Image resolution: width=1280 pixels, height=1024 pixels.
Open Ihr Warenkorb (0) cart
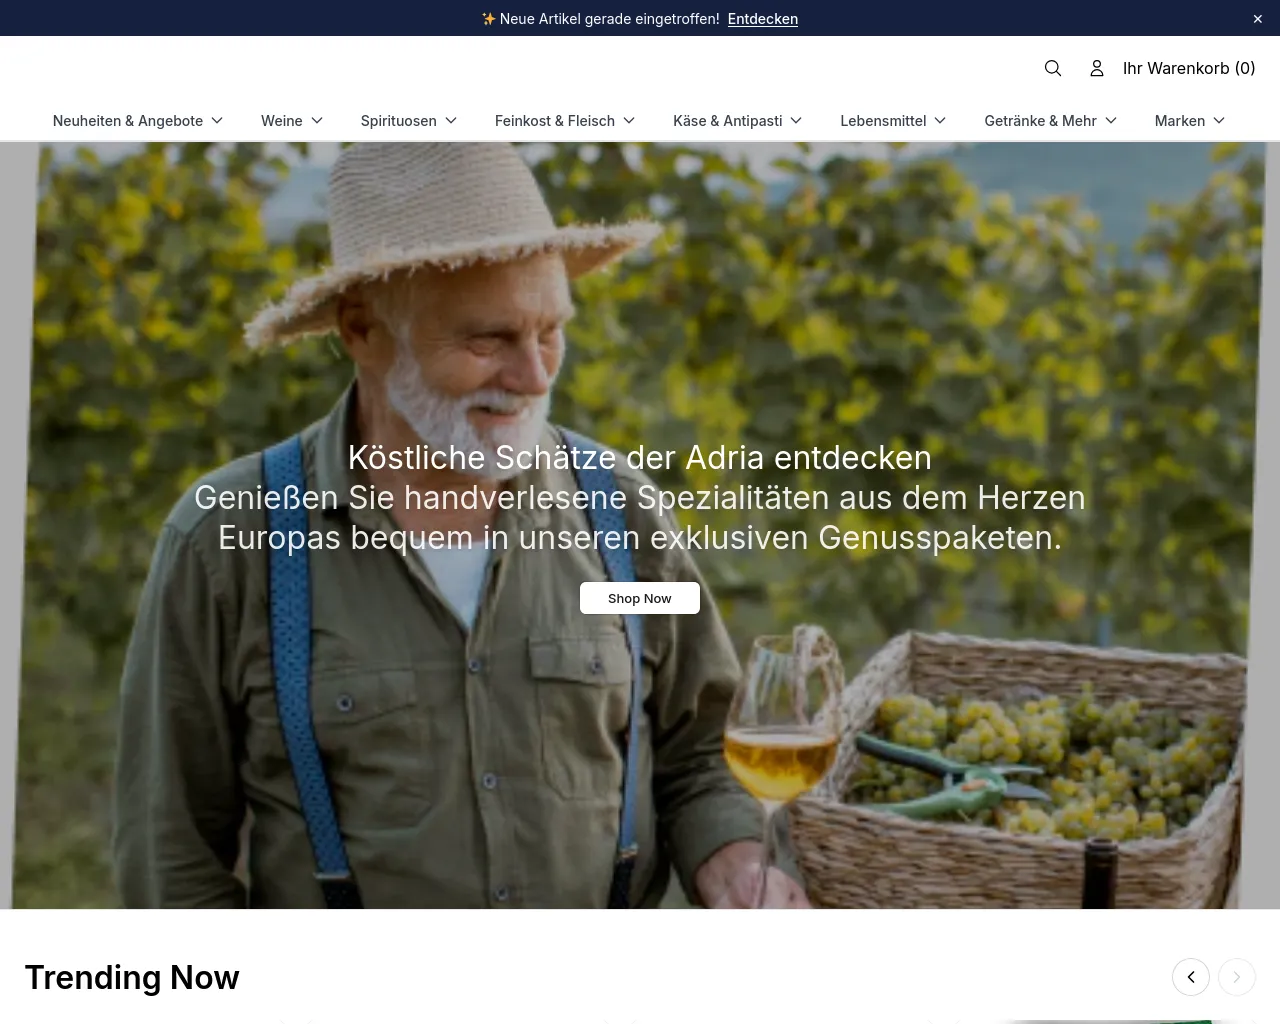click(1189, 68)
